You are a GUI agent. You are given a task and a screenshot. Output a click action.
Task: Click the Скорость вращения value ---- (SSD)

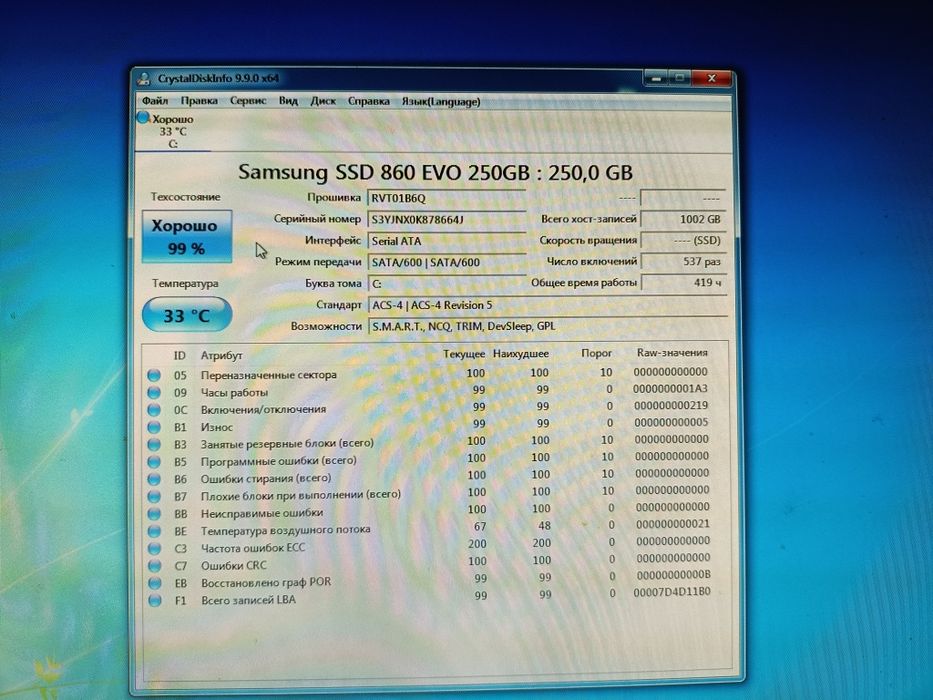(684, 240)
